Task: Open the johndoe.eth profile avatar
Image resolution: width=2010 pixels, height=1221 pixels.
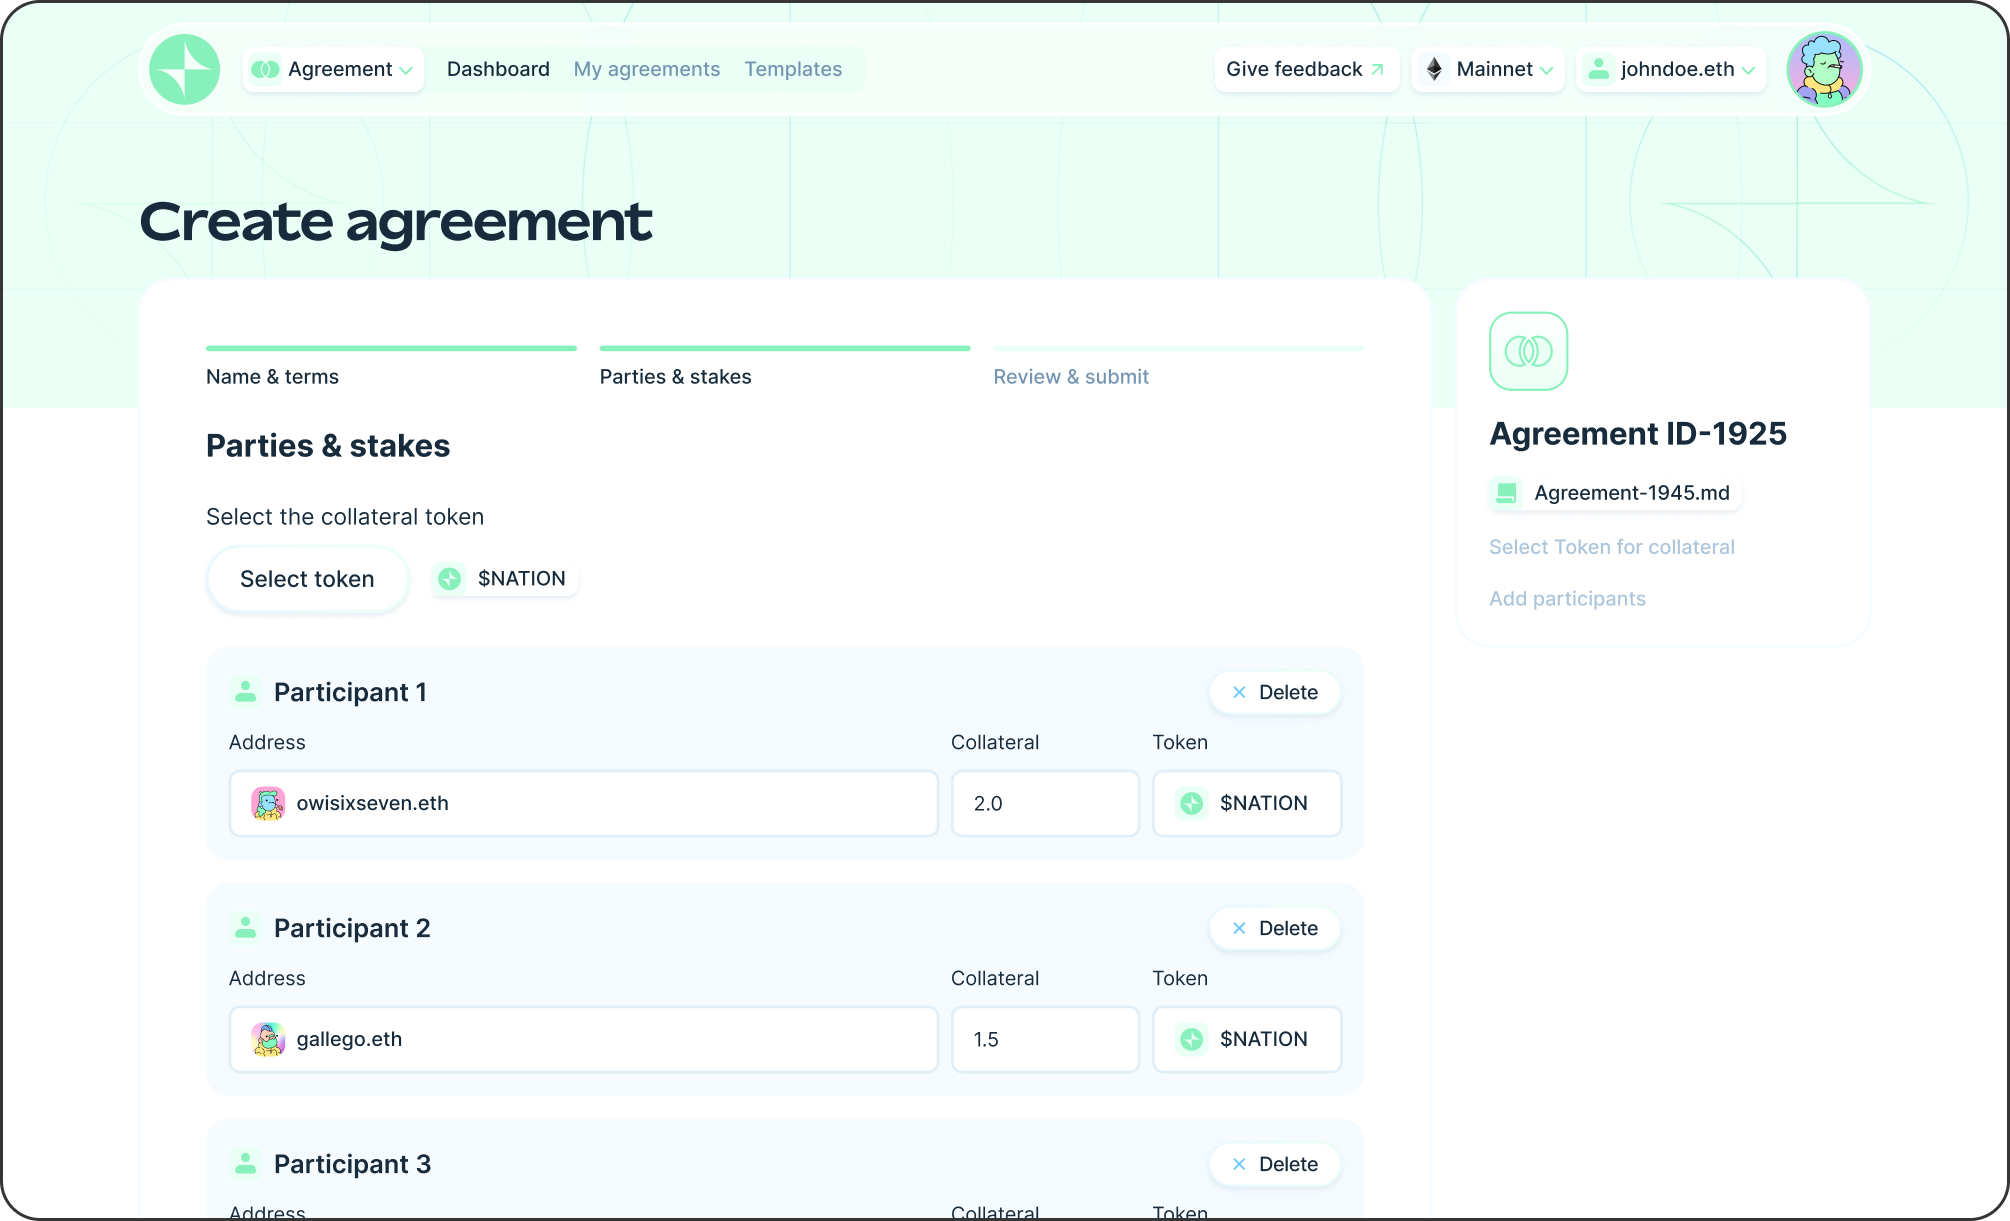Action: (1824, 69)
